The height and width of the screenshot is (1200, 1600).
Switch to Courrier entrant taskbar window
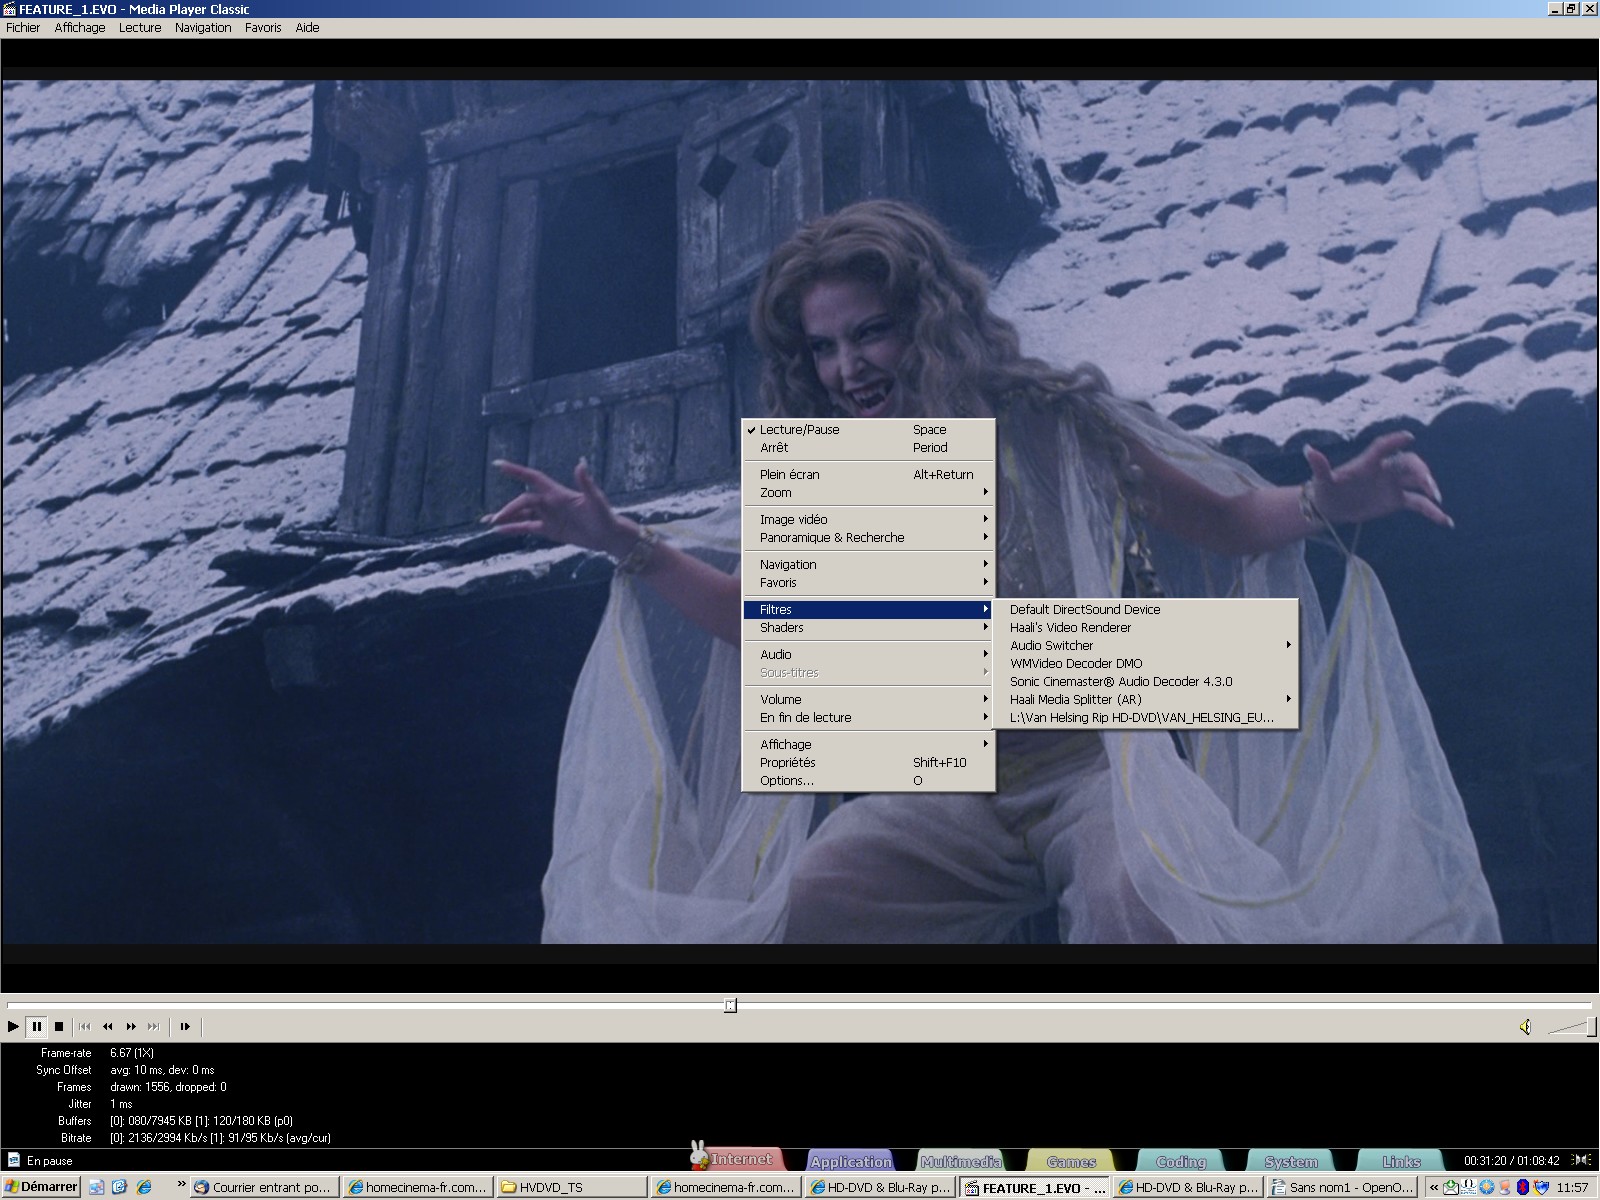[265, 1187]
